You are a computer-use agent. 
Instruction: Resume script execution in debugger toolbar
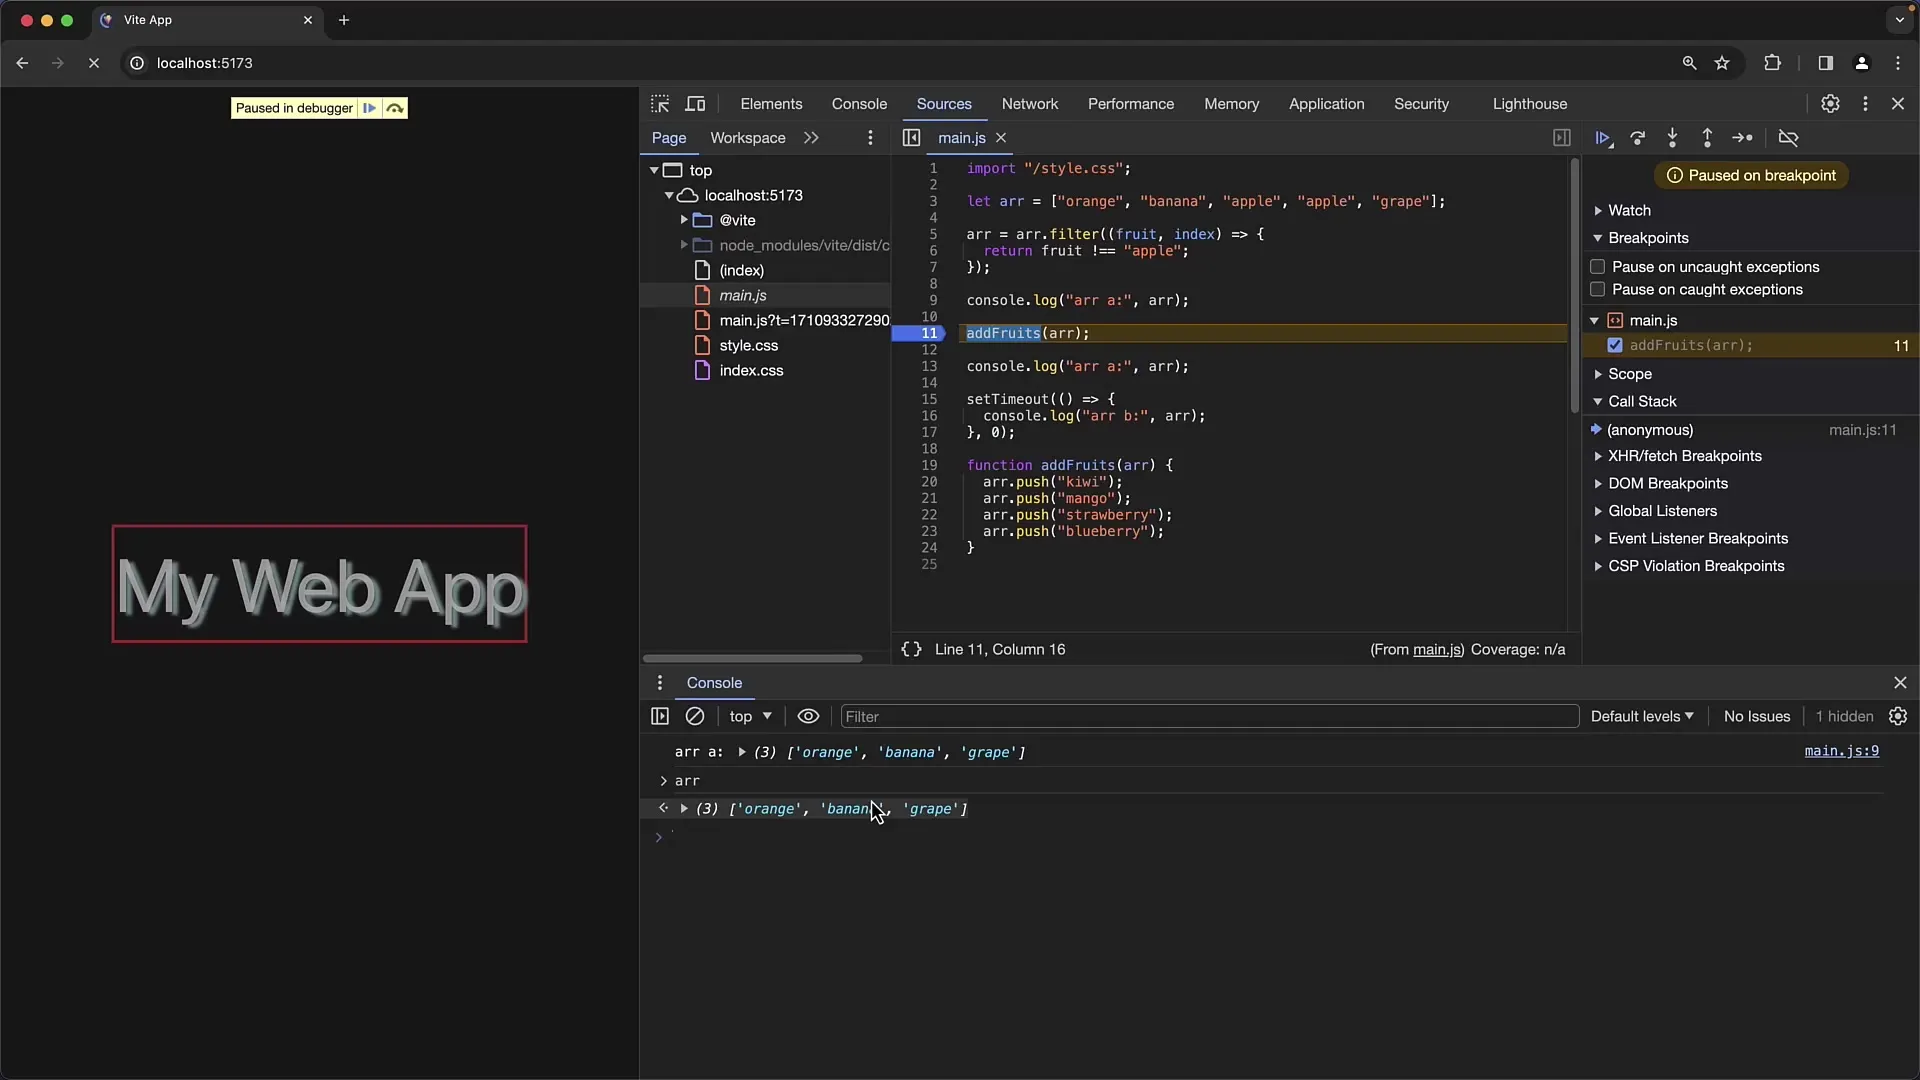[1603, 138]
